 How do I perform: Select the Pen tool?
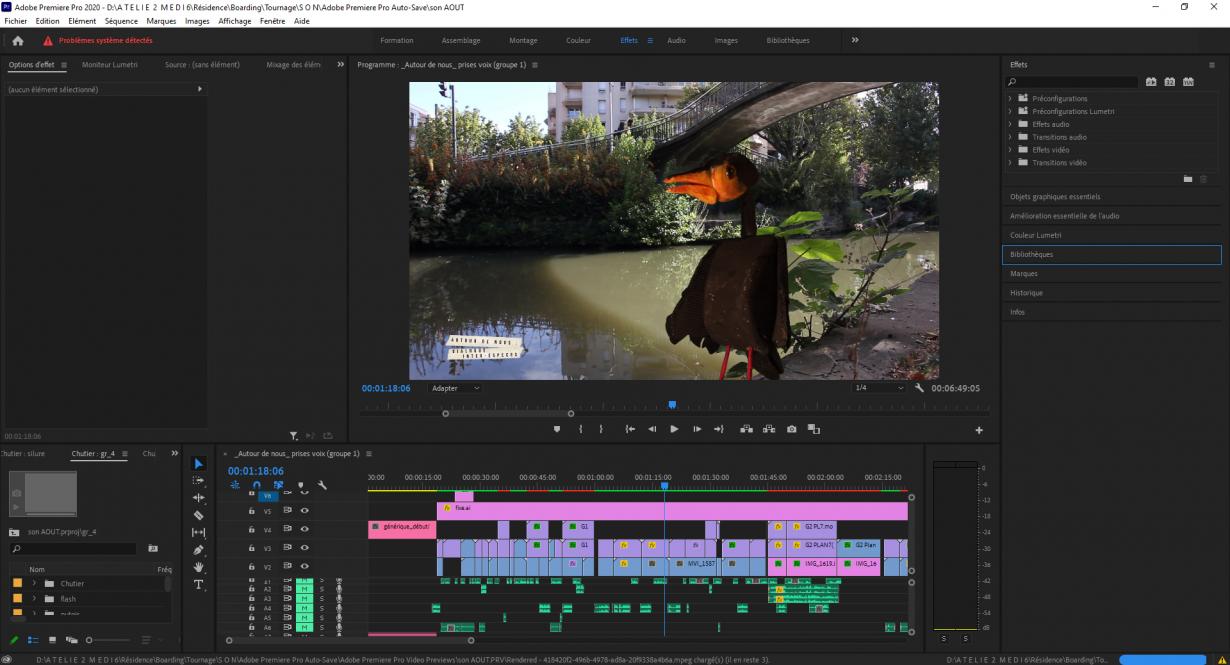pyautogui.click(x=198, y=549)
